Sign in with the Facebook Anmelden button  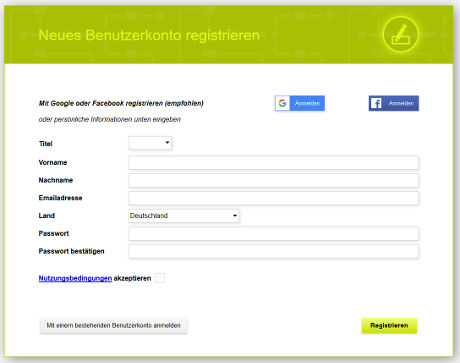point(394,103)
